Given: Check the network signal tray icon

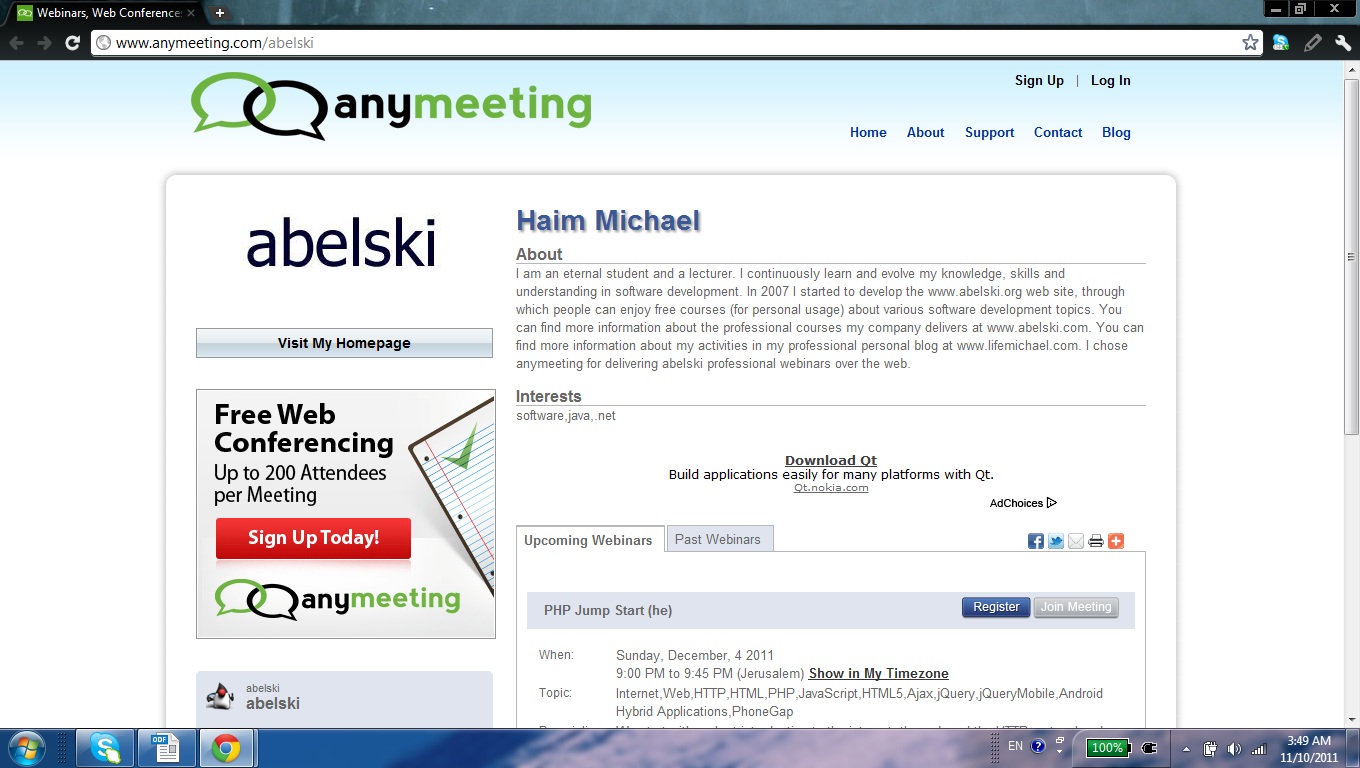Looking at the screenshot, I should [x=1258, y=748].
